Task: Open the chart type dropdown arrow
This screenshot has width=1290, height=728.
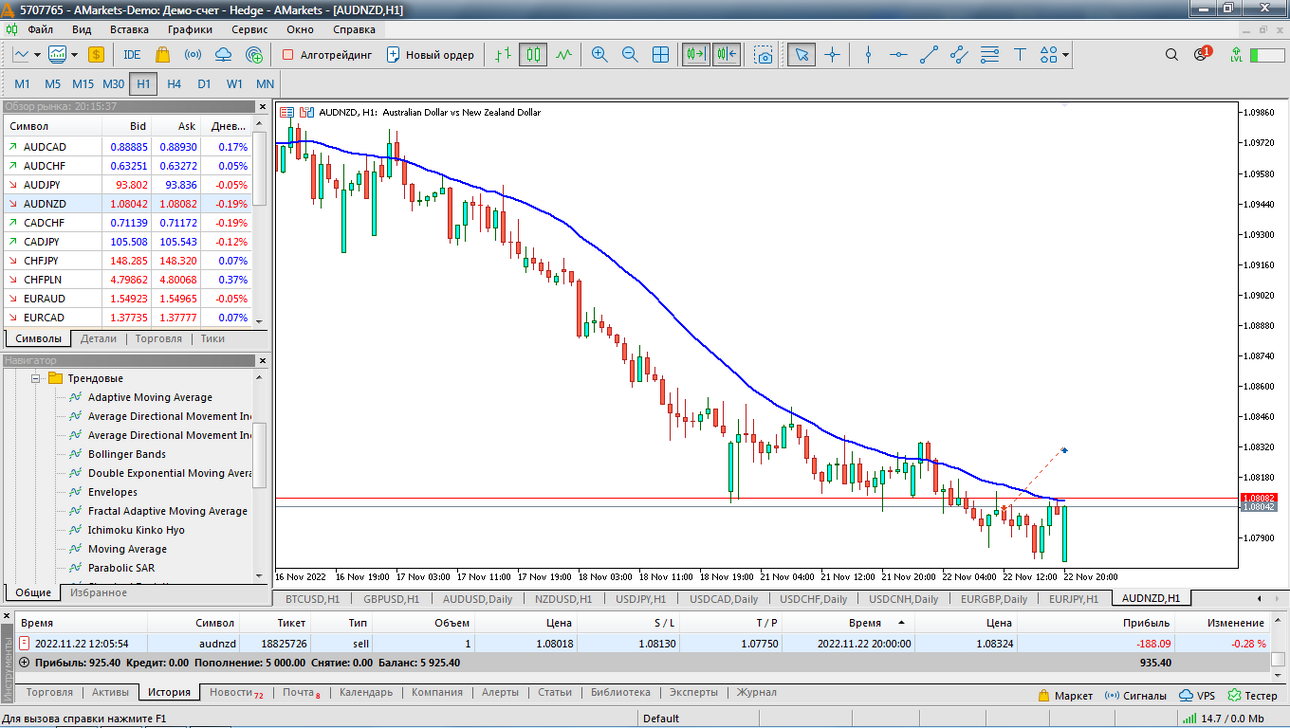Action: (x=37, y=55)
